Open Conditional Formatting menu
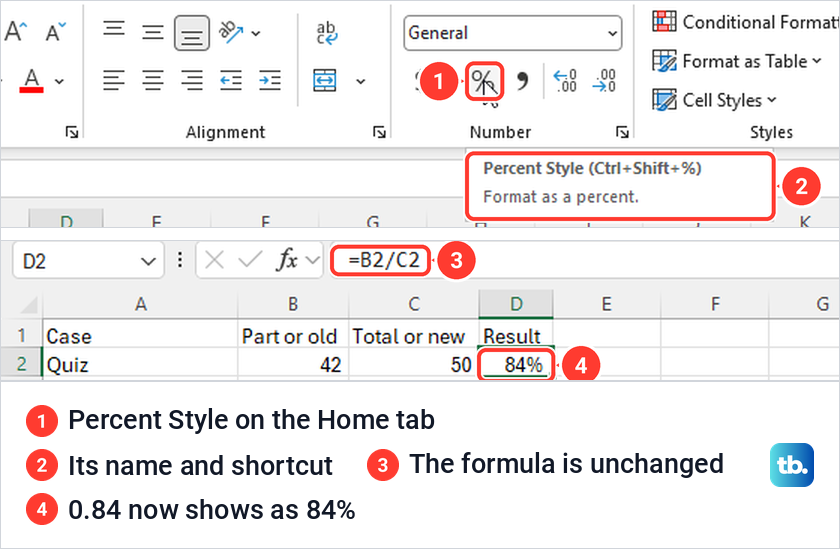Screen dimensions: 840x549 click(x=745, y=22)
